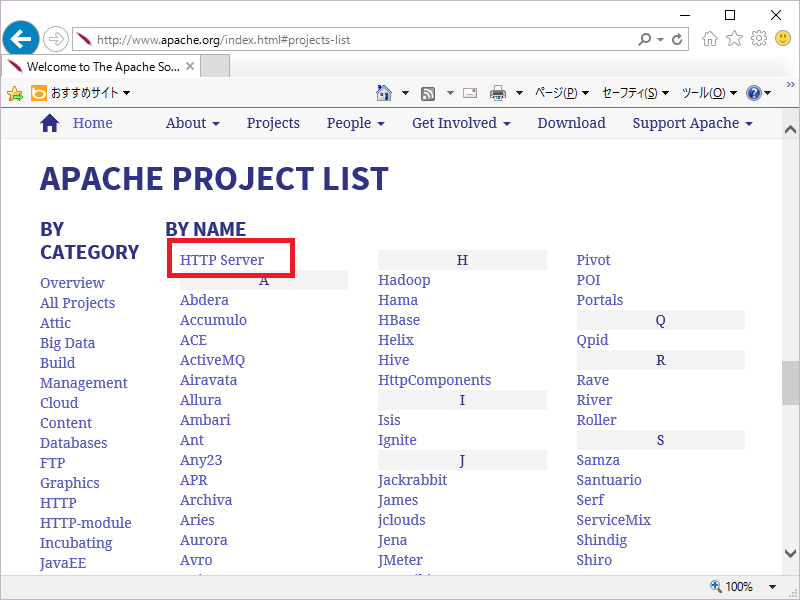
Task: Go to Projects in navigation bar
Action: click(273, 123)
